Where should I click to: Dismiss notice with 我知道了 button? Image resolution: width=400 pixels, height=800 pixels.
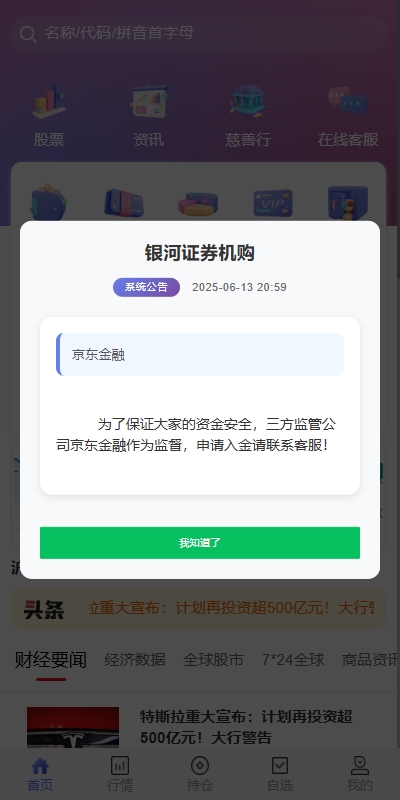click(200, 543)
